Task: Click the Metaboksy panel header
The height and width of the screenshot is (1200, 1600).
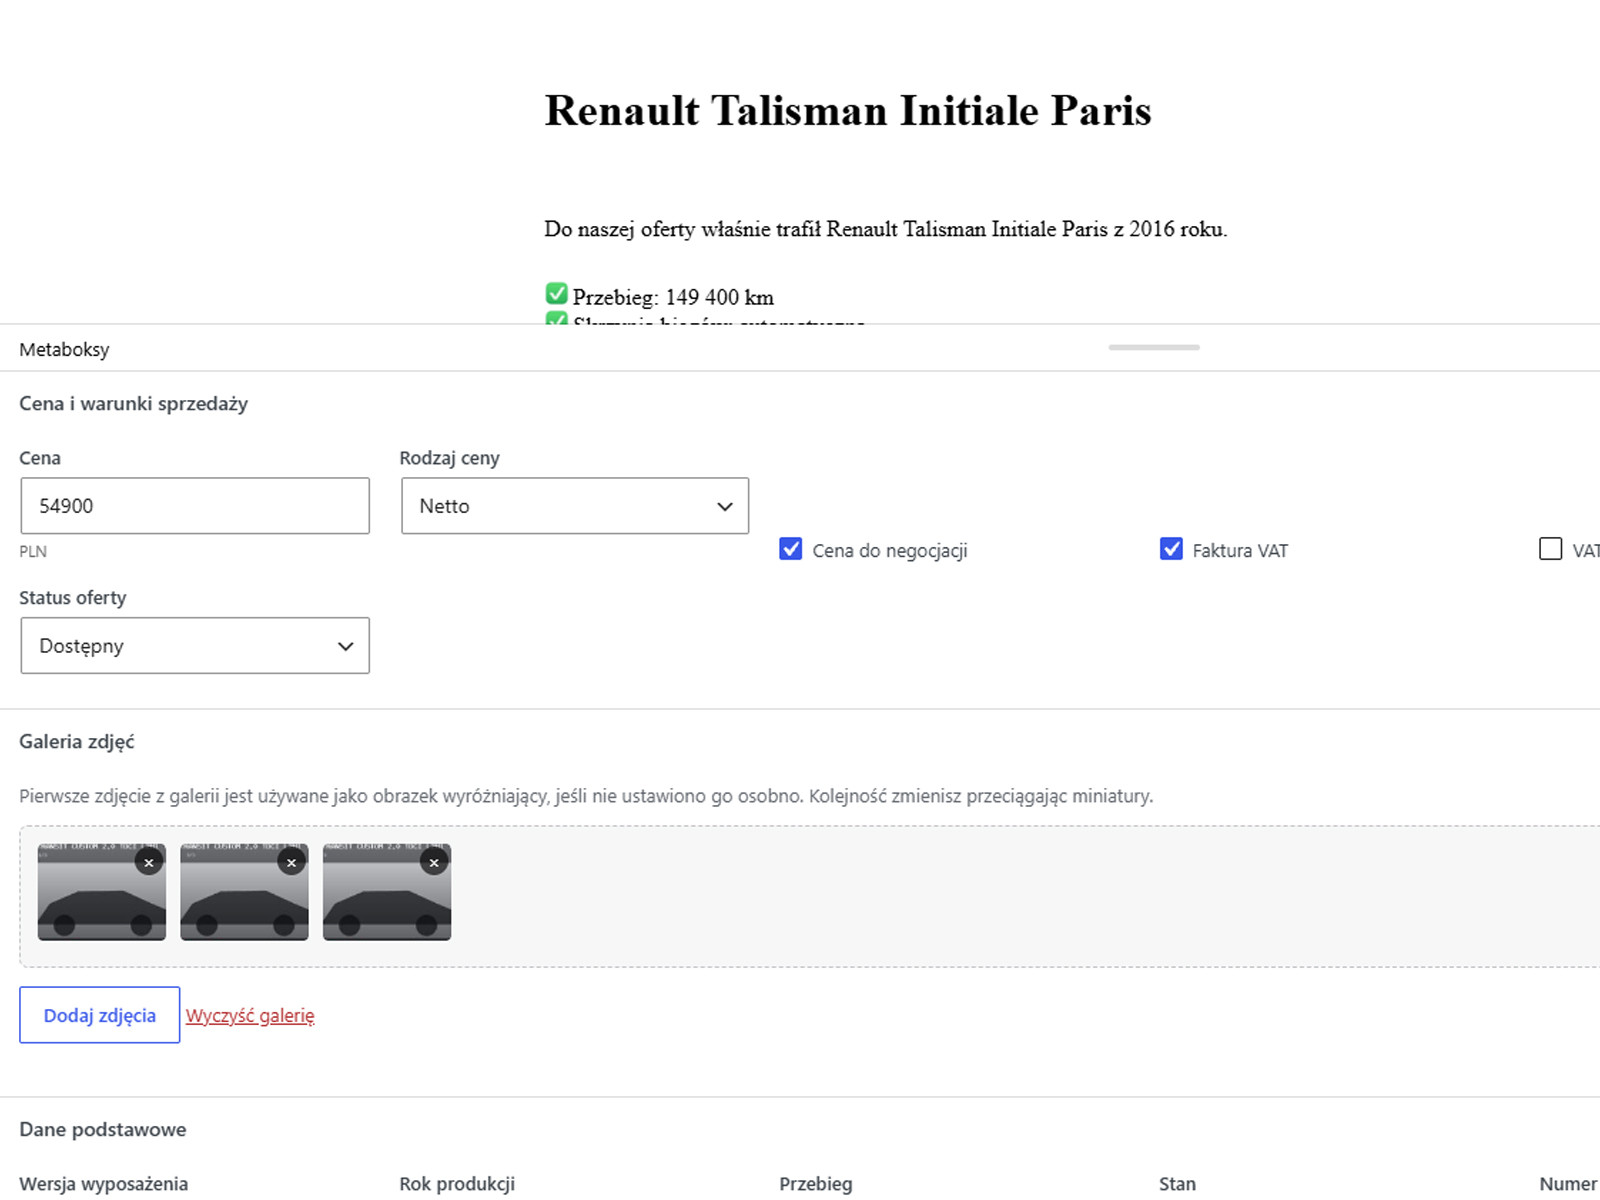Action: [x=64, y=350]
